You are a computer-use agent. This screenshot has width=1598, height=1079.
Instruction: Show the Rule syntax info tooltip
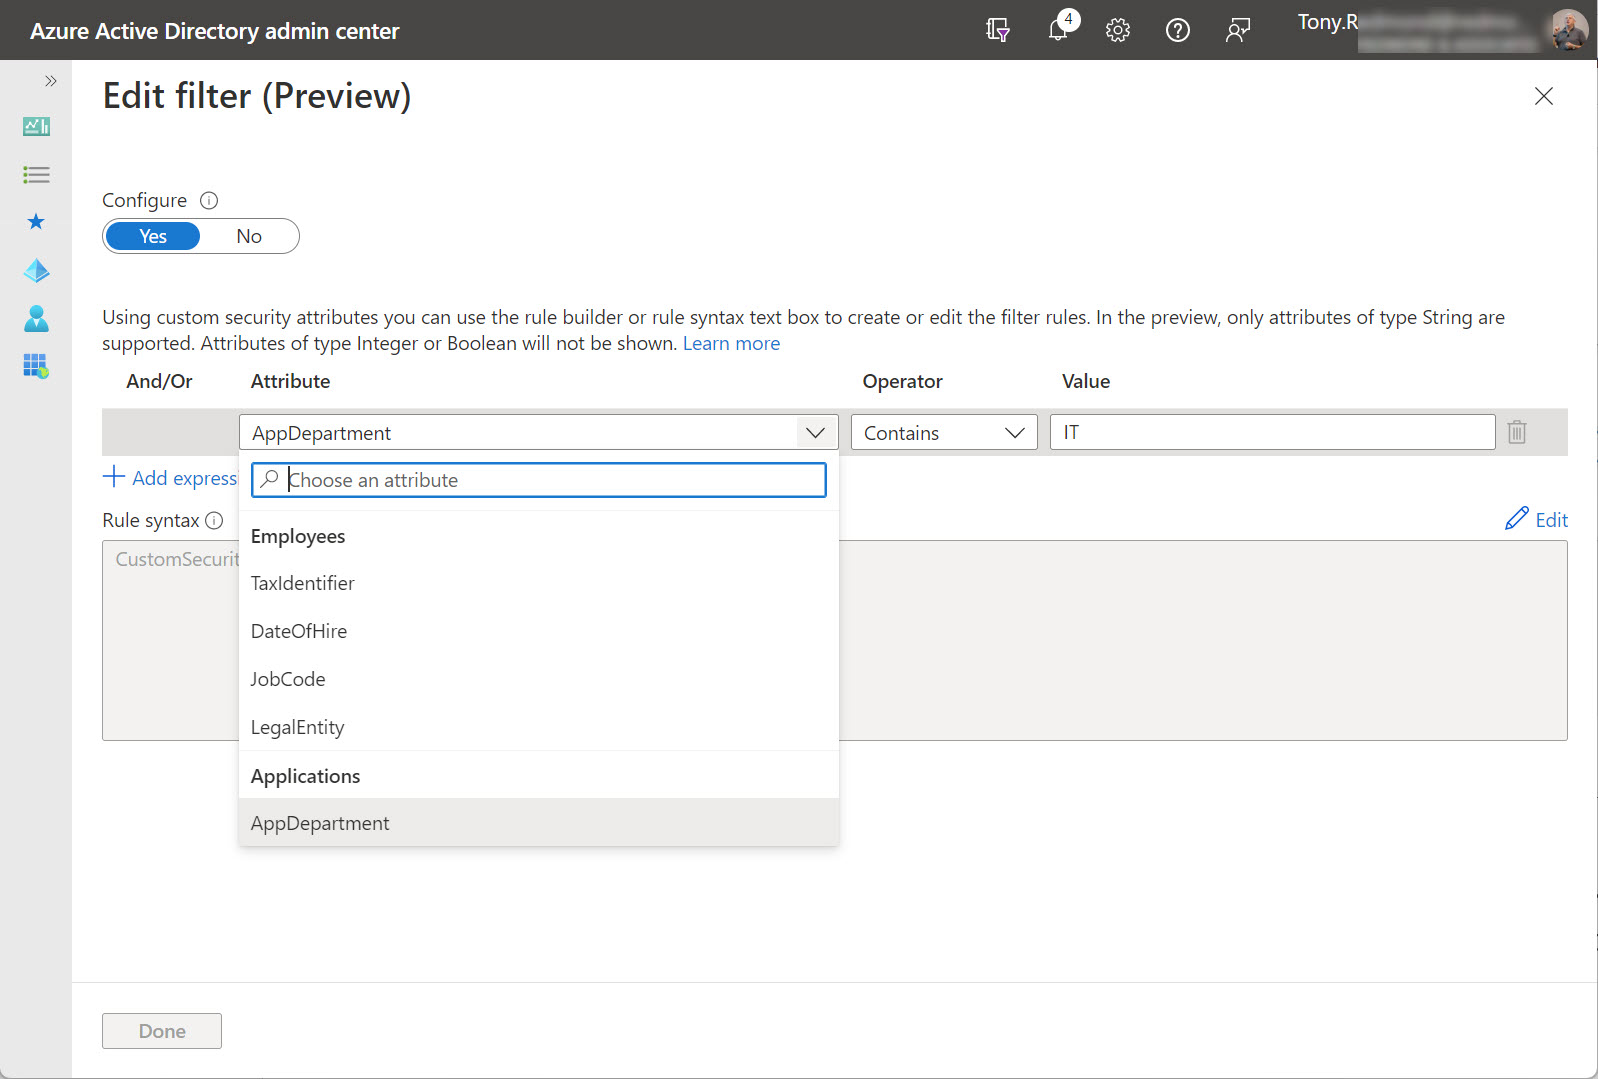coord(214,520)
